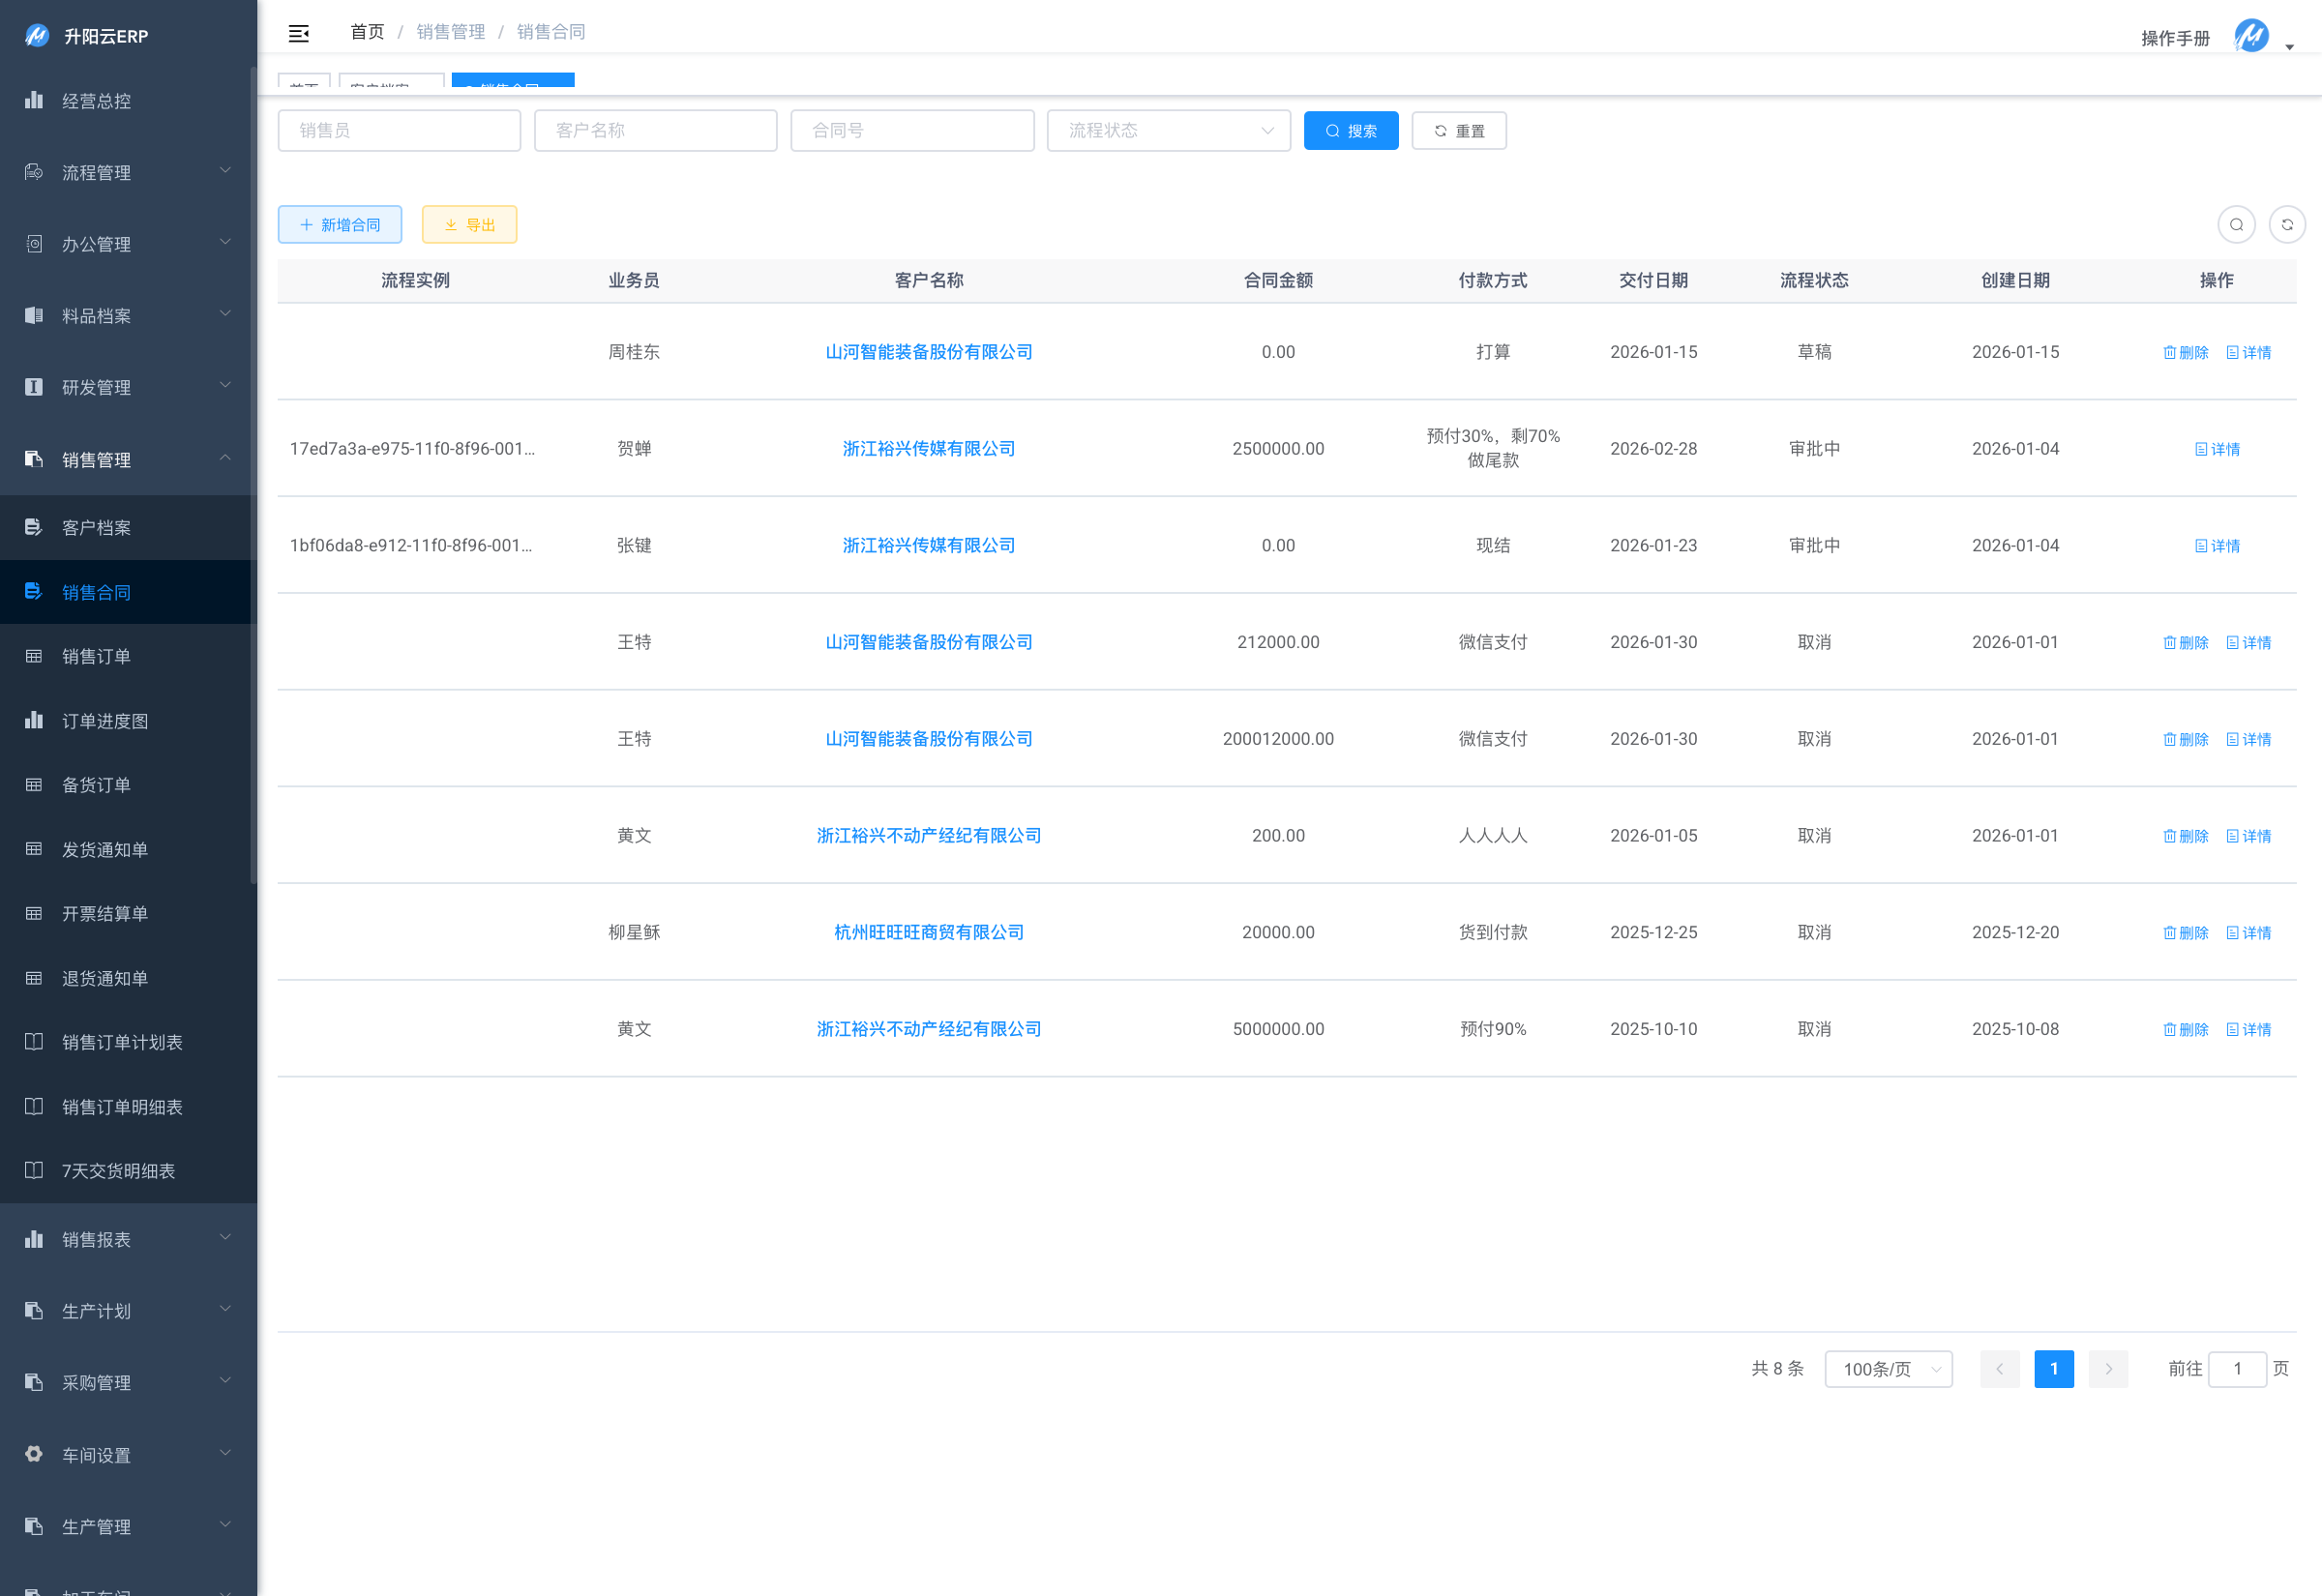Click the blue 搜索 button
Screen dimensions: 2322x1596
1350,131
